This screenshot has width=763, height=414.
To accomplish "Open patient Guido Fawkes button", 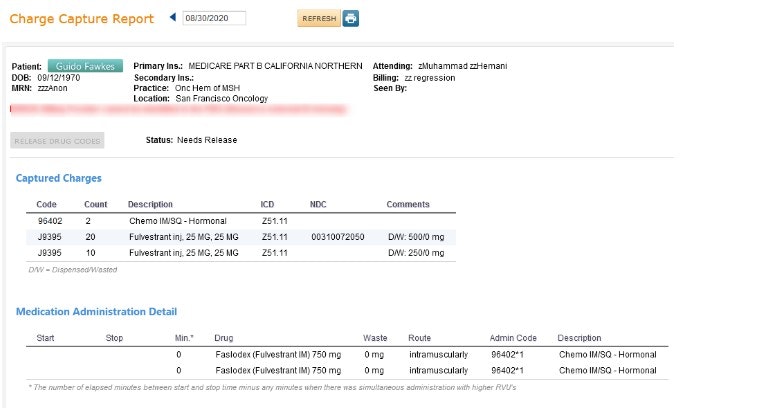I will pyautogui.click(x=85, y=66).
